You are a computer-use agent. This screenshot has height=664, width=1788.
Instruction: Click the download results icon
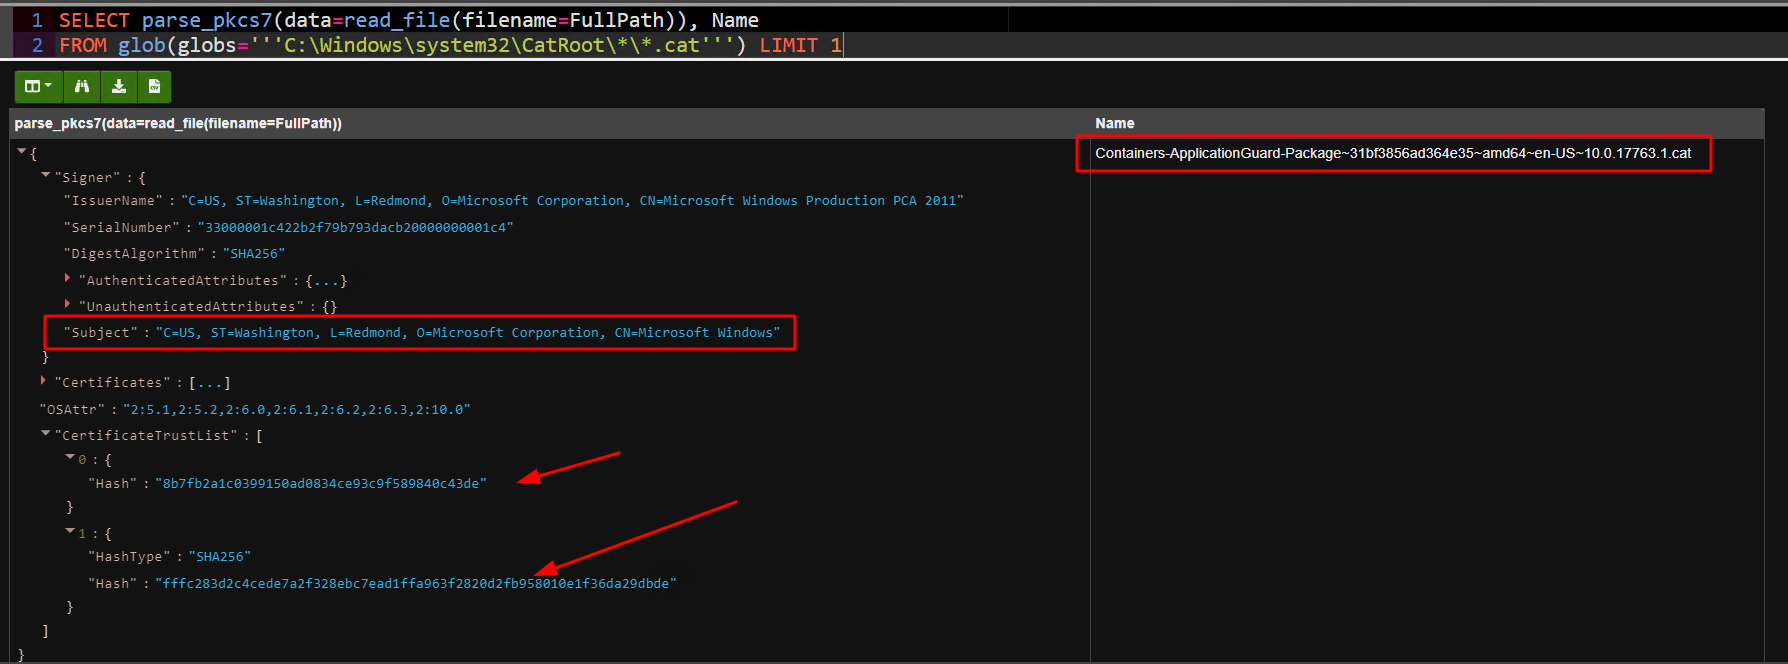coord(119,87)
